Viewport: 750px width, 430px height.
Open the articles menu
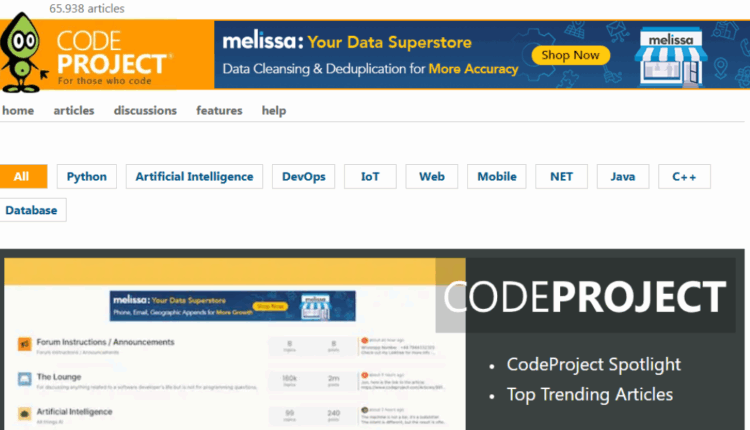[74, 111]
